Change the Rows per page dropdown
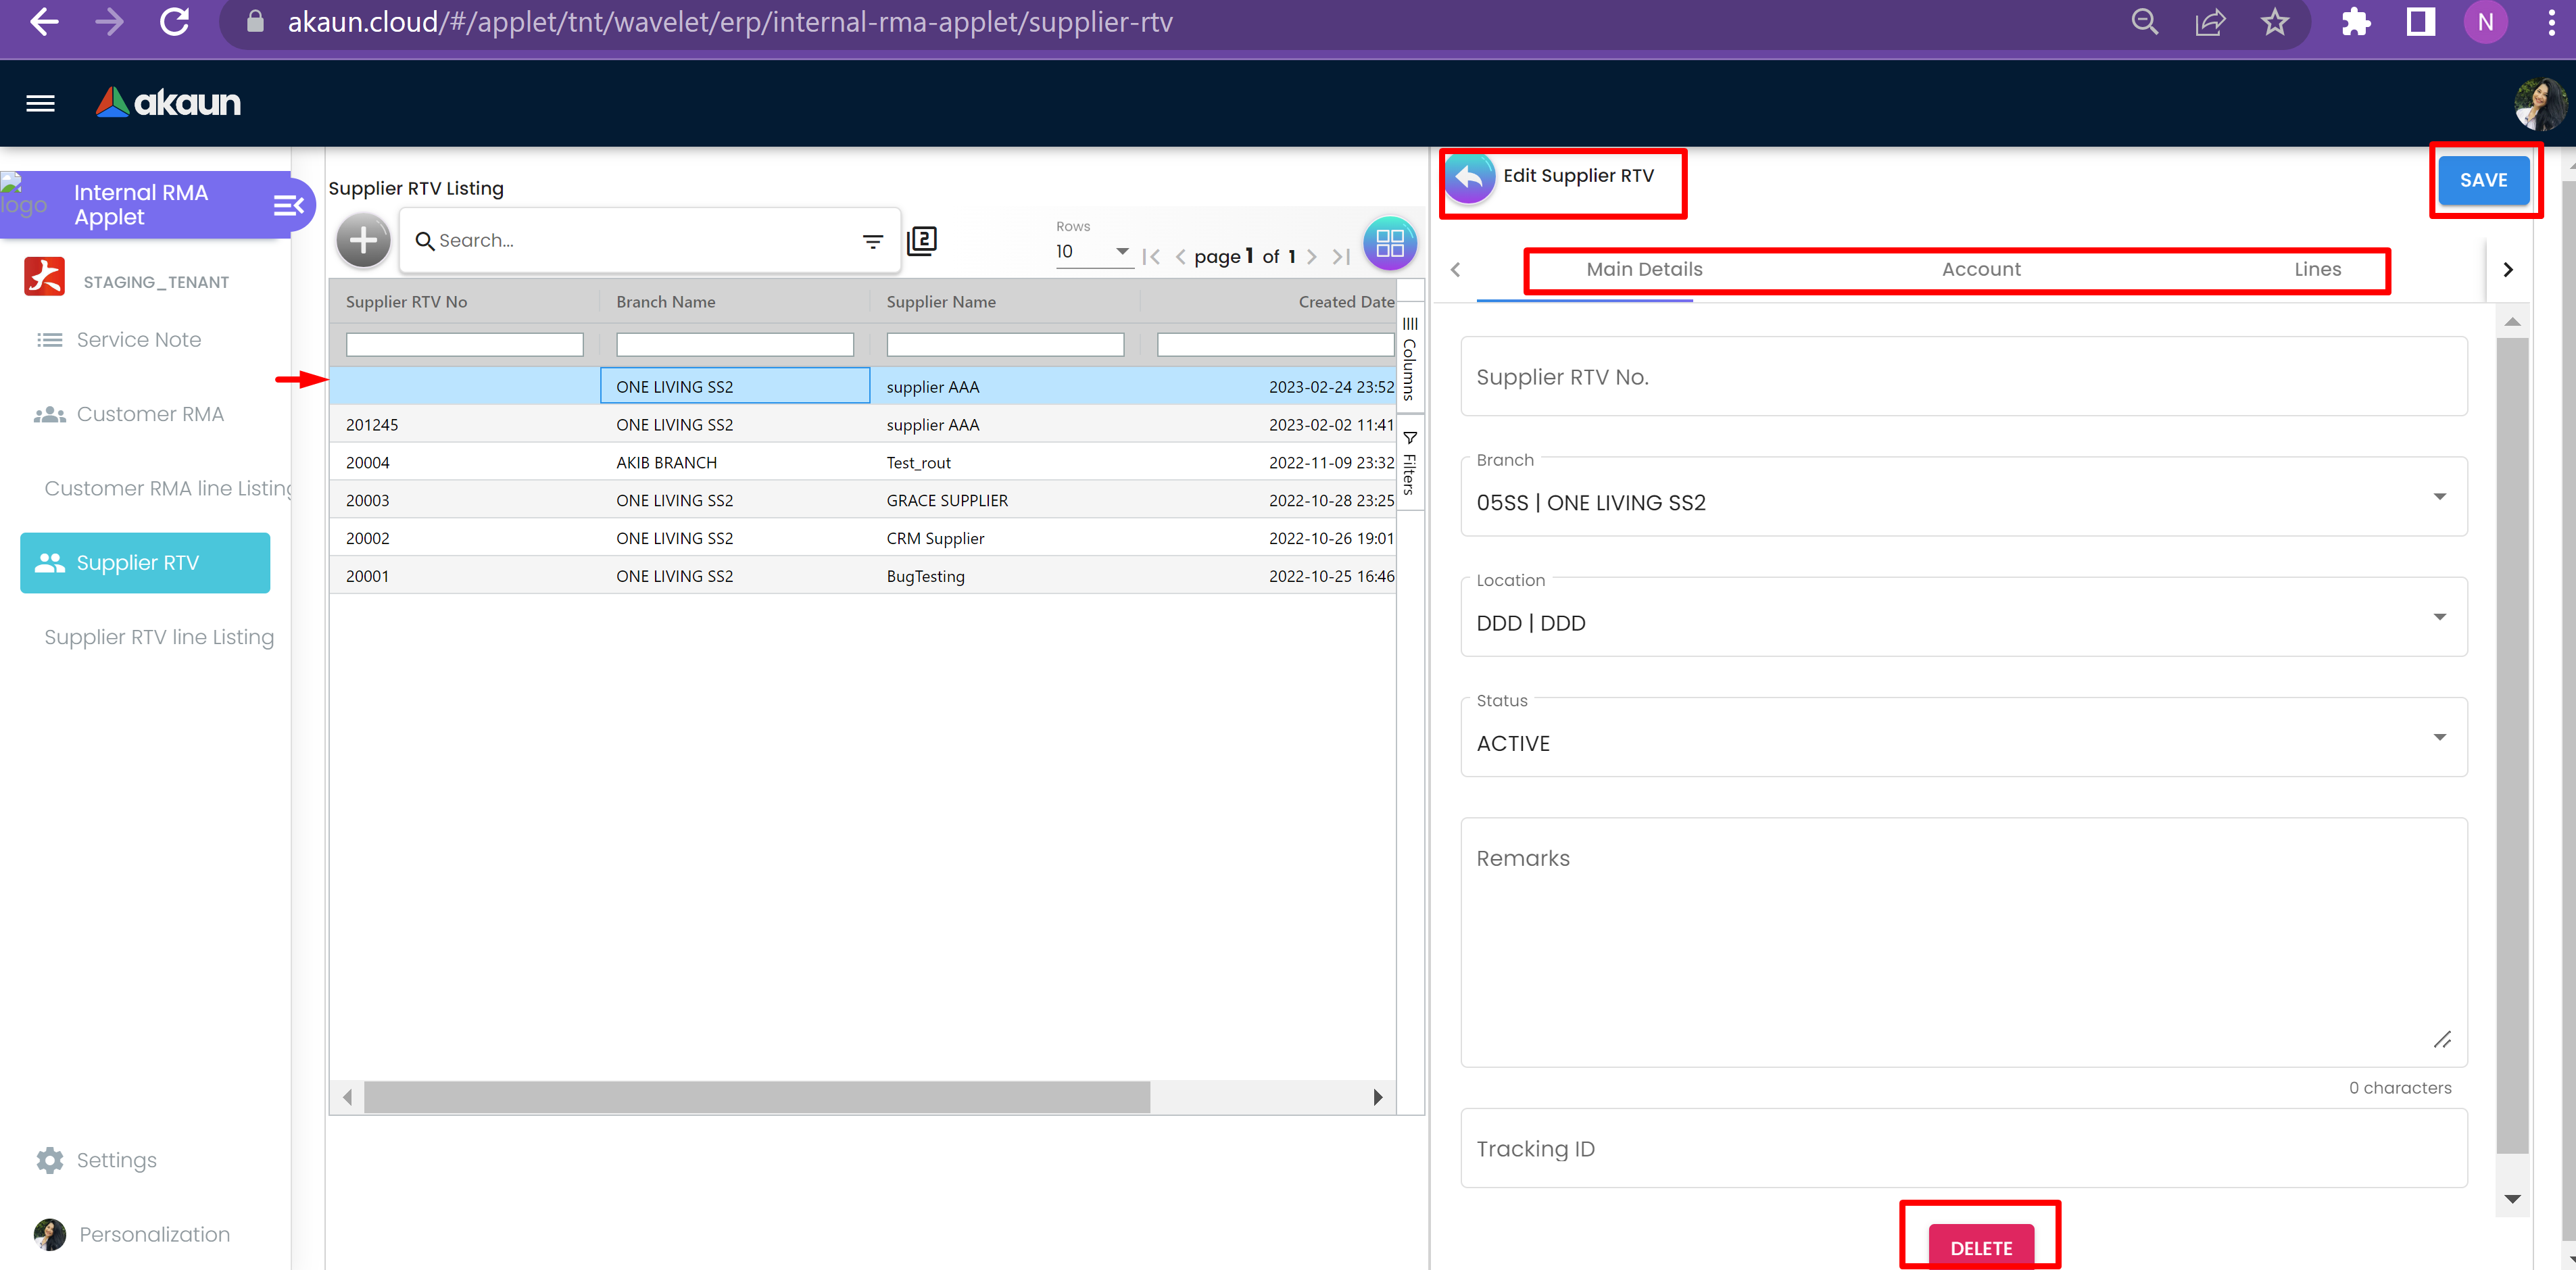2576x1270 pixels. click(1092, 252)
